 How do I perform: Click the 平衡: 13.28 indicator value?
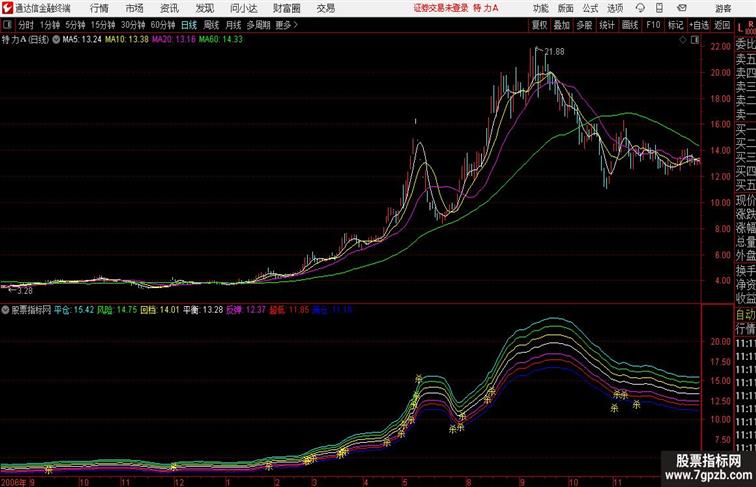pyautogui.click(x=203, y=310)
